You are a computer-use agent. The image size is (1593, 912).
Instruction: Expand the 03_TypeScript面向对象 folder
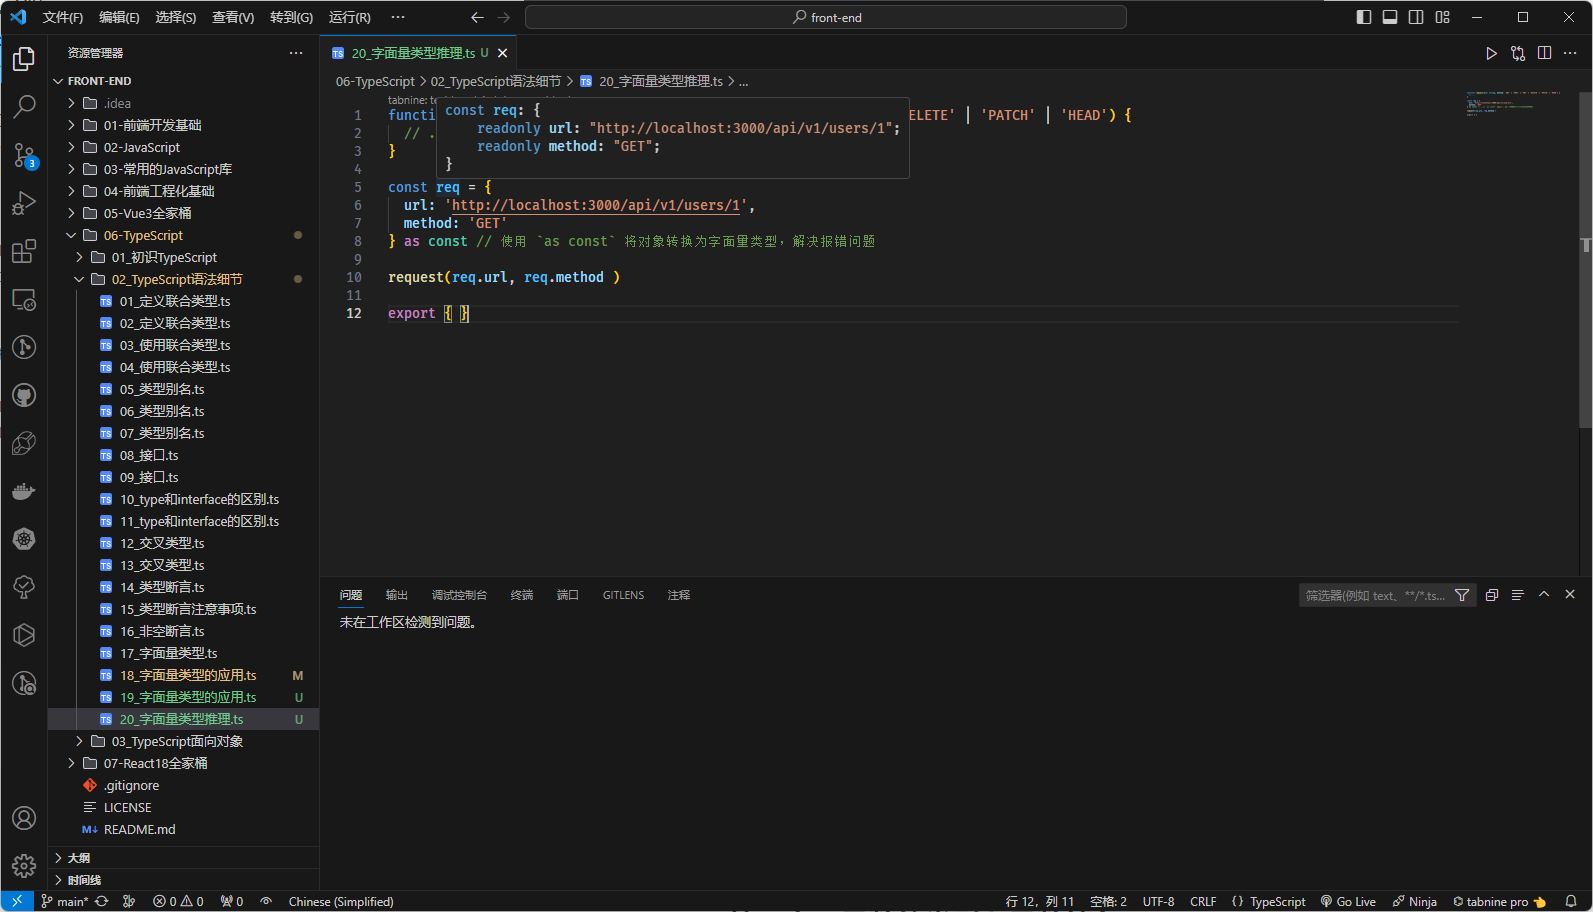[x=177, y=741]
